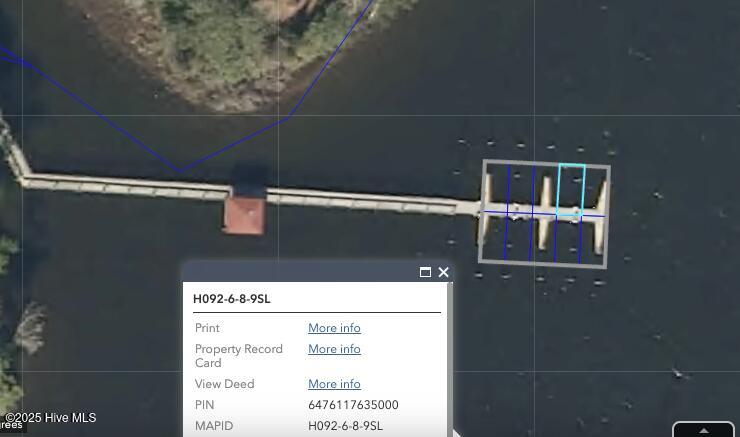Click the Hive MLS copyright text
The image size is (740, 437).
click(x=50, y=418)
